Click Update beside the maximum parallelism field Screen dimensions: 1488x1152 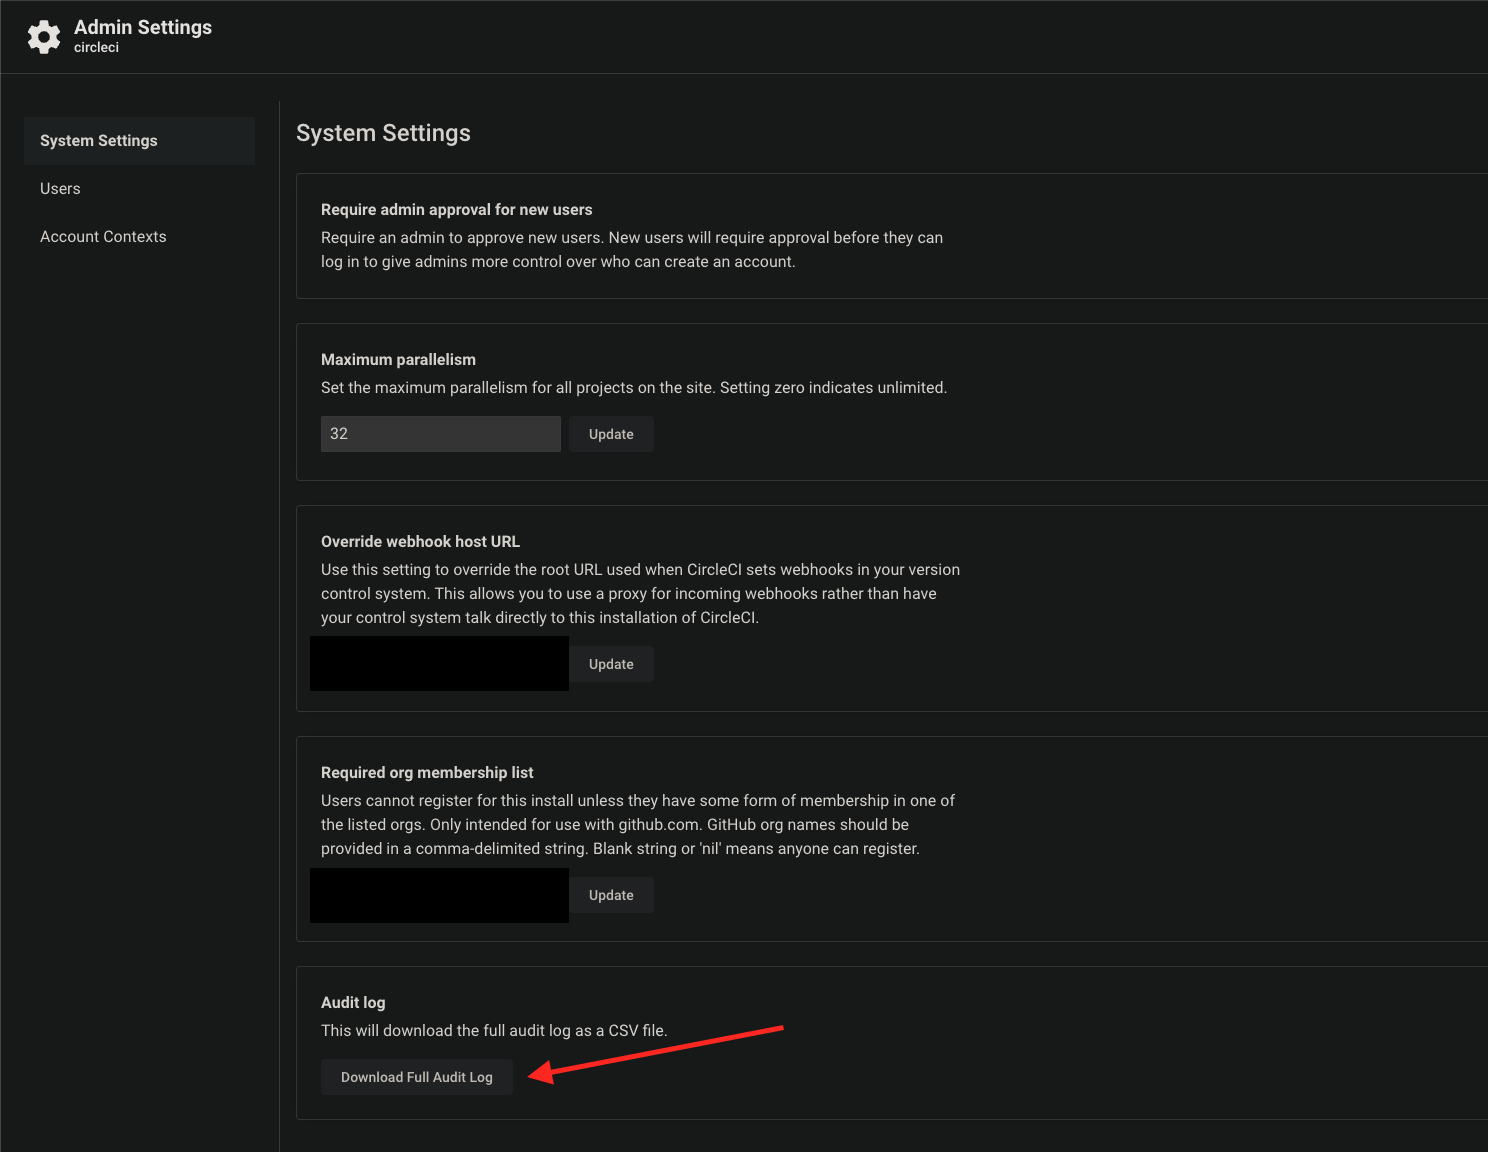pyautogui.click(x=611, y=434)
